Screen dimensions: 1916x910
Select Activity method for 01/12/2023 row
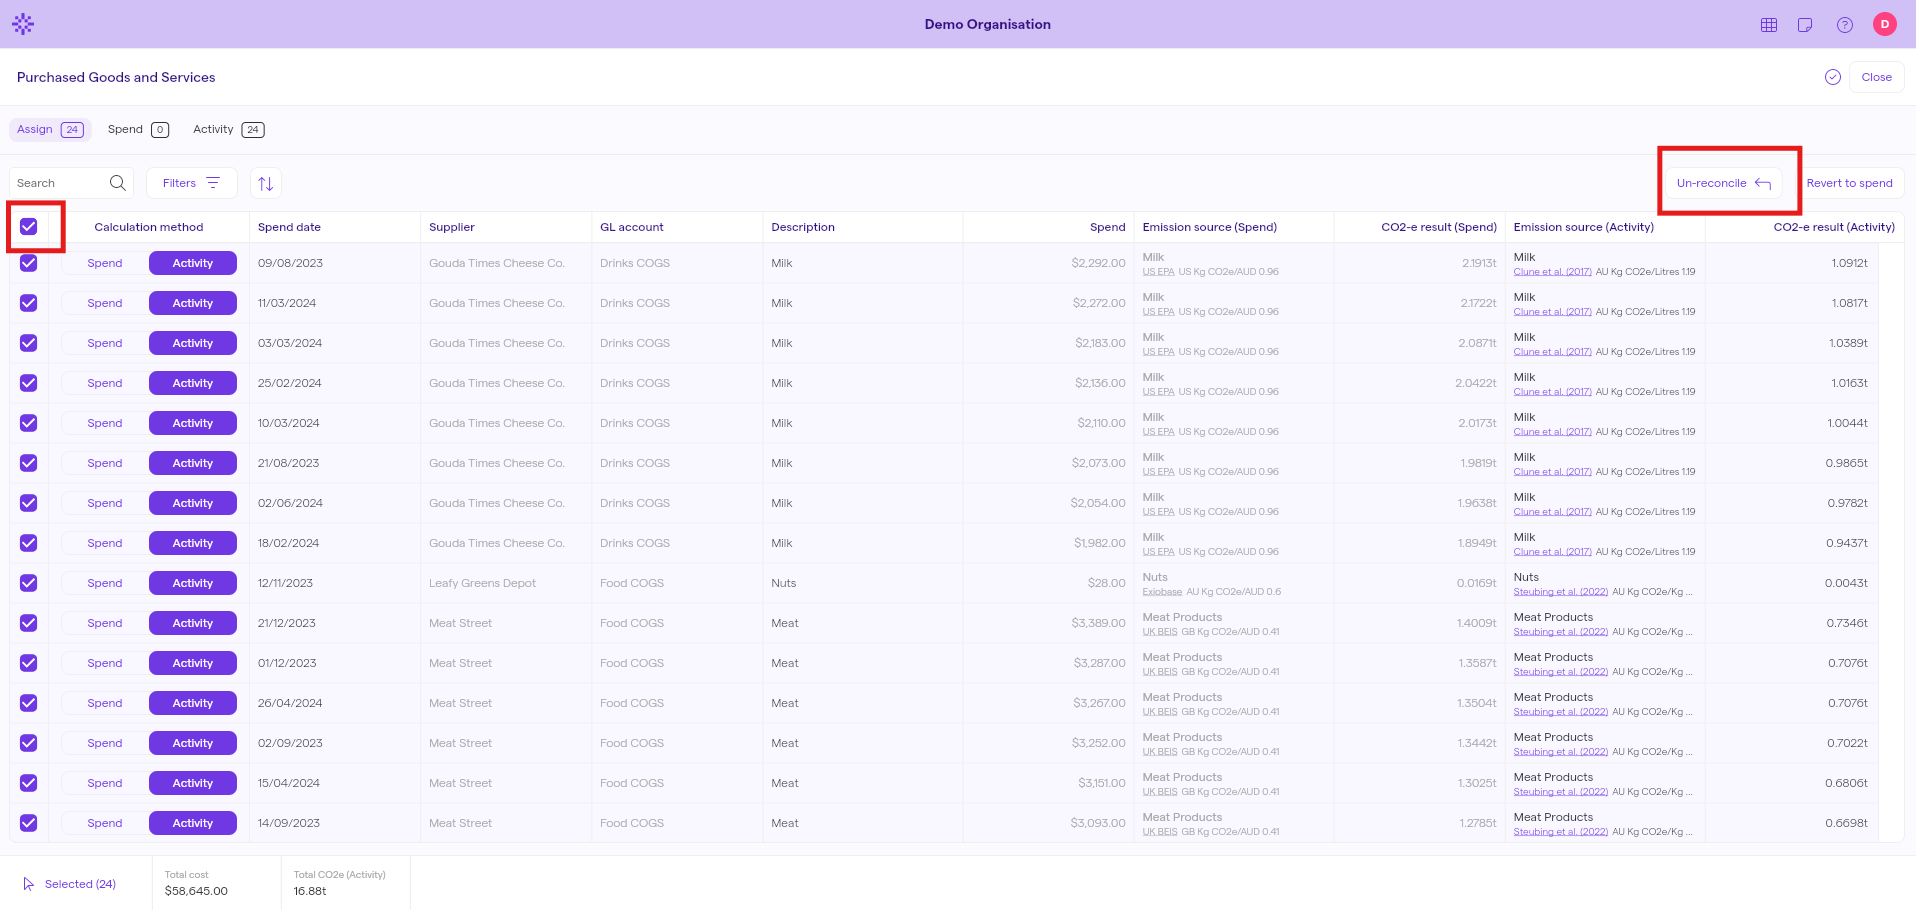(x=193, y=663)
